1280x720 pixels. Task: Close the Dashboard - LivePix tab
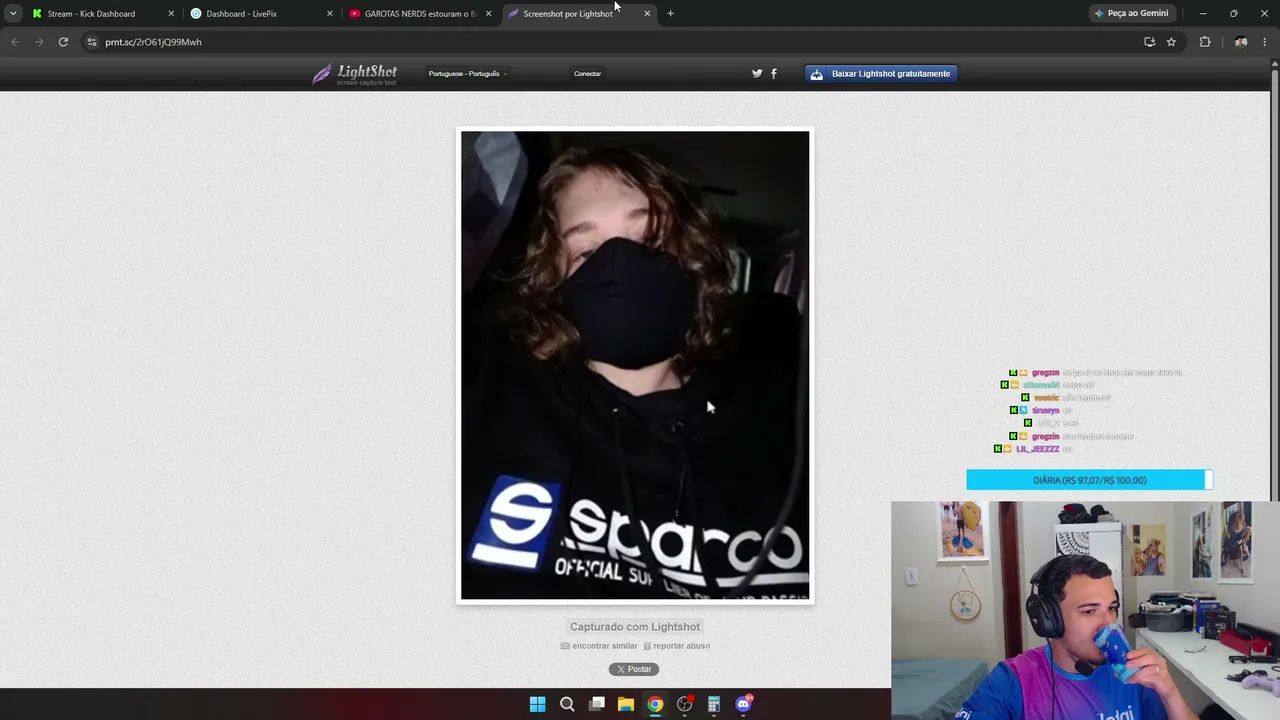tap(330, 14)
